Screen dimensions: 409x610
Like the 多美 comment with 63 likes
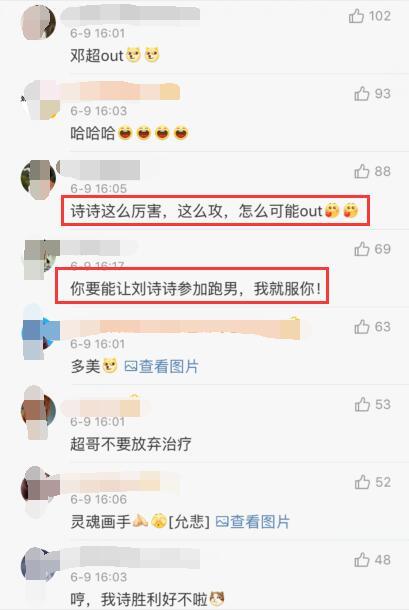click(x=362, y=327)
